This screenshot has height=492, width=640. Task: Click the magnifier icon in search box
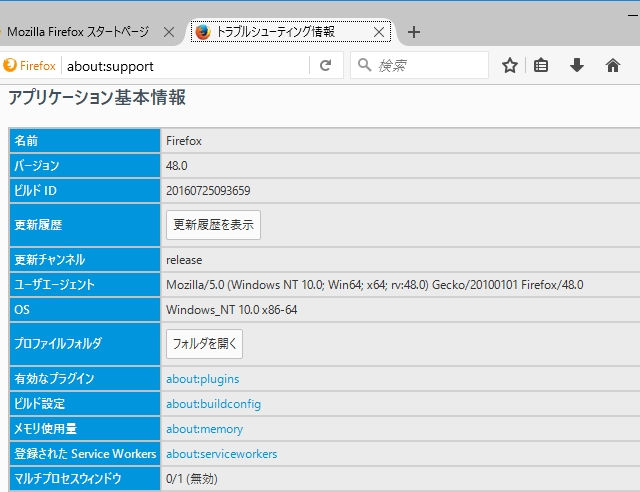tap(364, 65)
